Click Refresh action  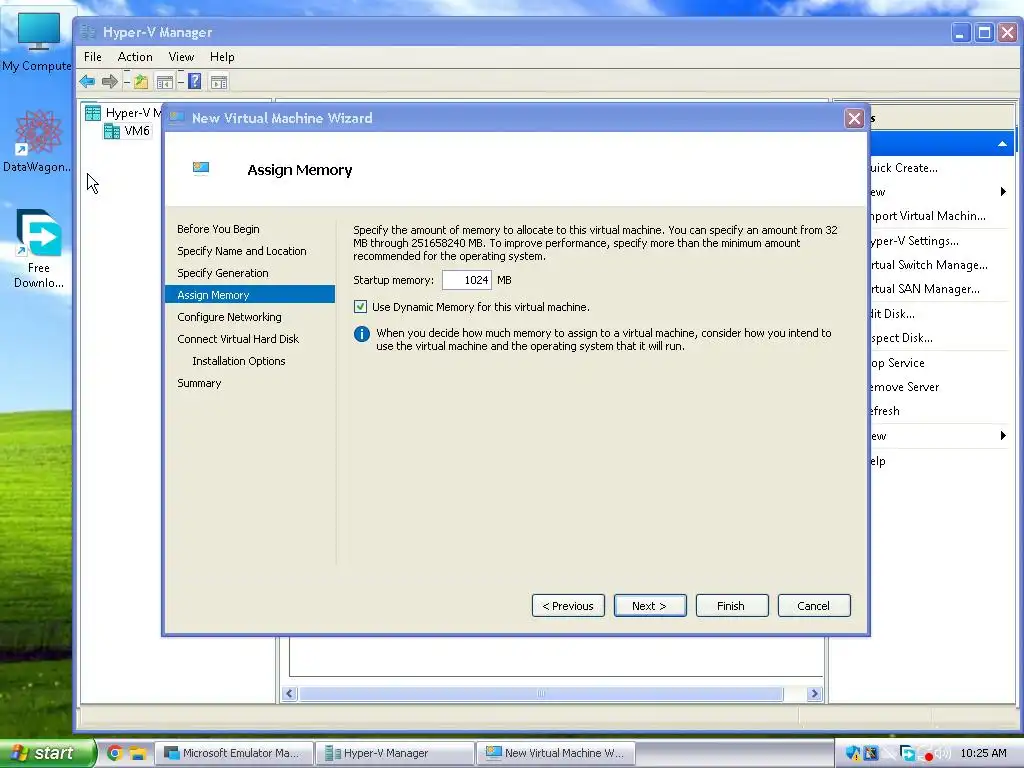tap(885, 411)
